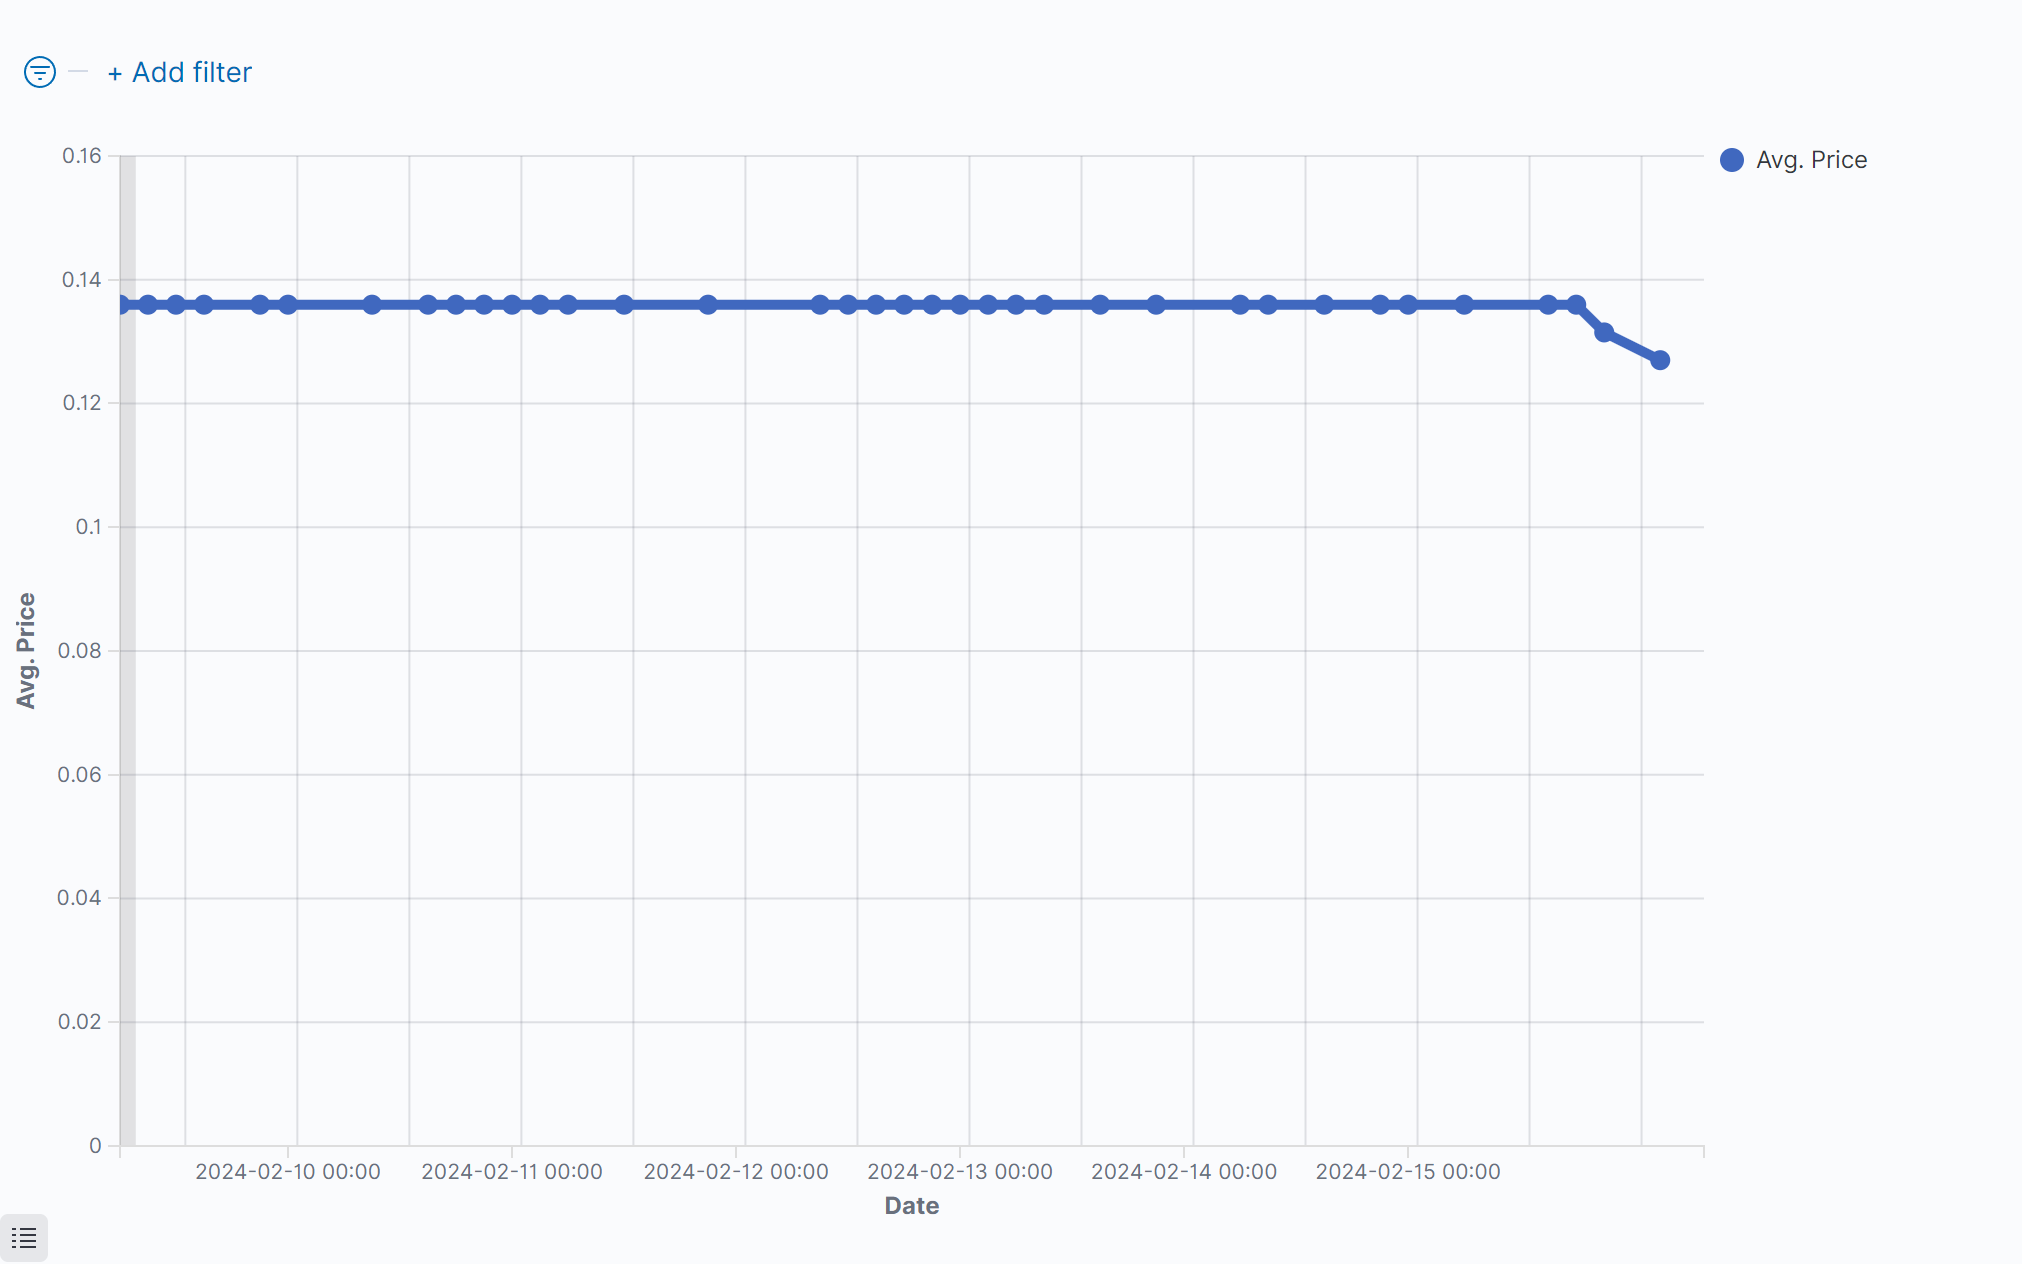Click the last, lowest data point
Viewport: 2022px width, 1264px height.
[x=1660, y=360]
